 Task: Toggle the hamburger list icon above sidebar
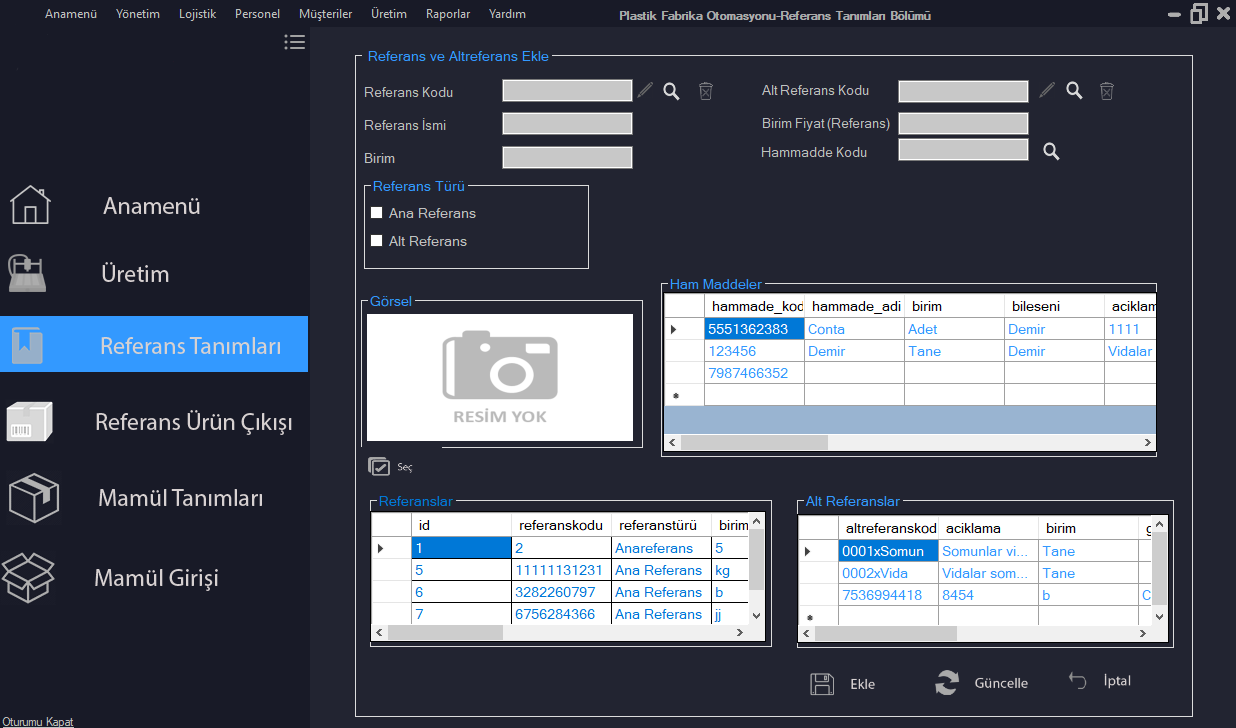tap(294, 42)
